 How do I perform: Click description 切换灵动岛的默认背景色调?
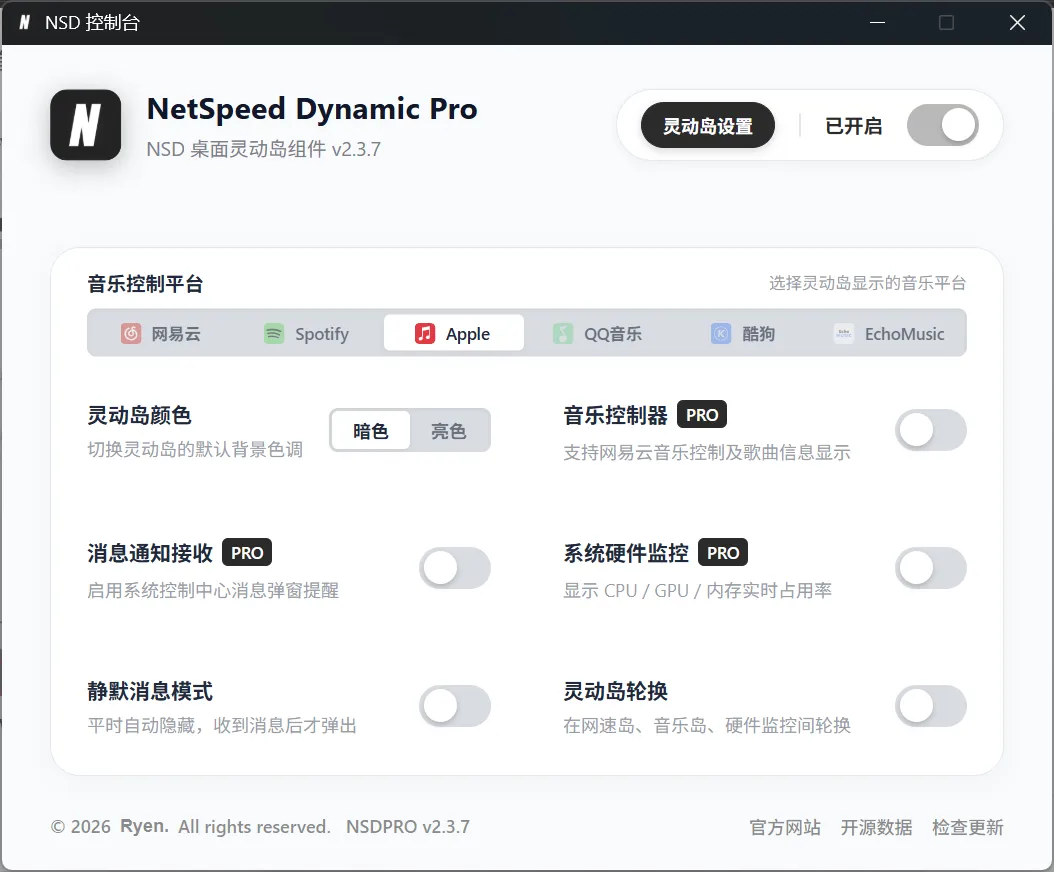(x=195, y=450)
